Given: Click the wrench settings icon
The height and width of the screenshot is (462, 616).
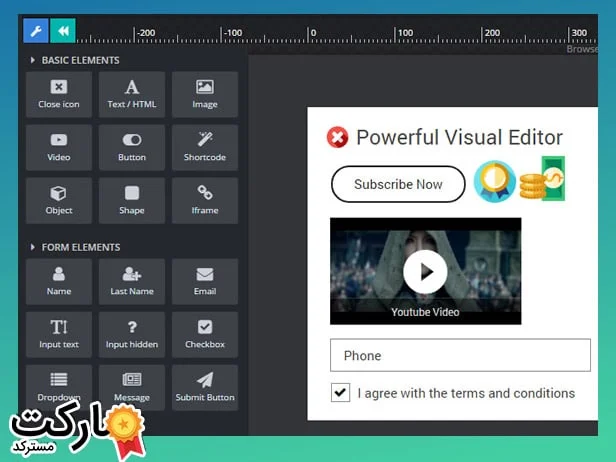Looking at the screenshot, I should [x=36, y=31].
